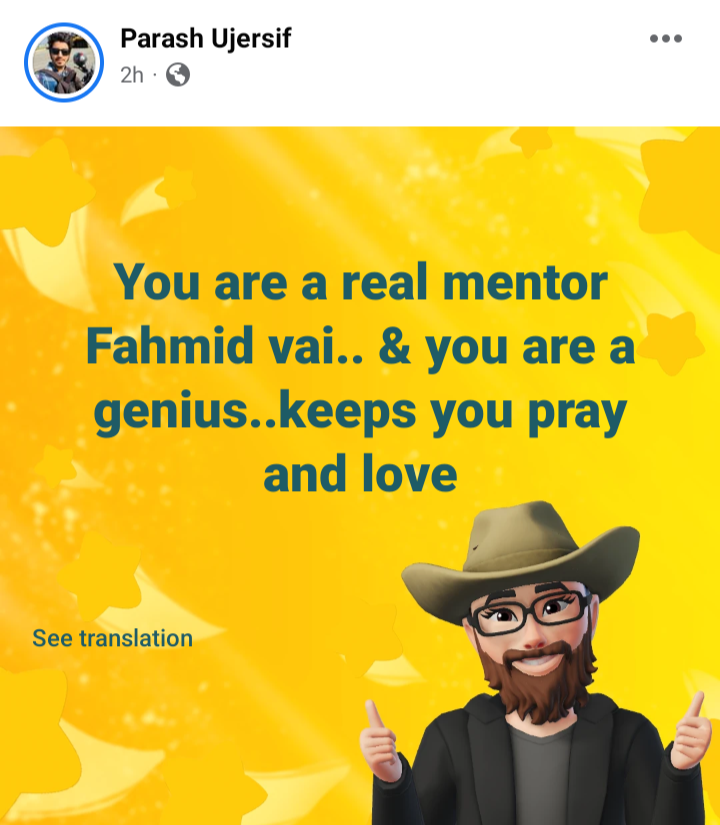Screen dimensions: 720x825
Task: Click the globe public privacy icon
Action: [x=178, y=75]
